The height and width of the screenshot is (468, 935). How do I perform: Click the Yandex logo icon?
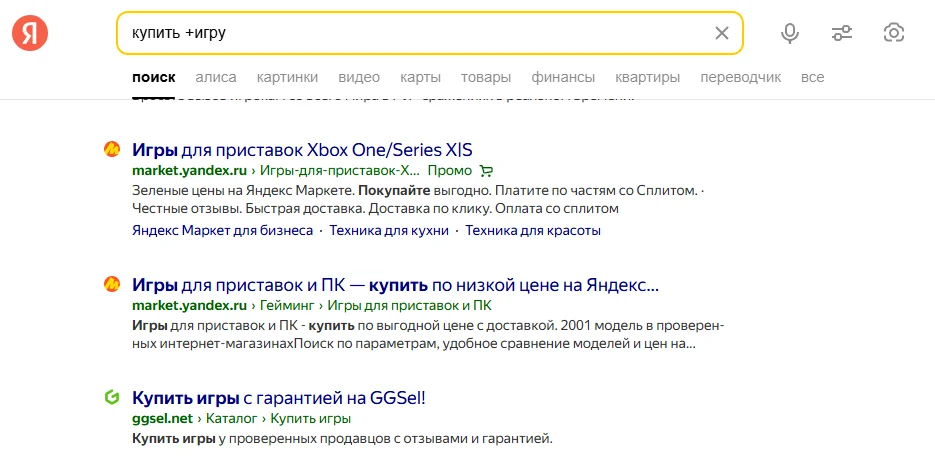30,33
